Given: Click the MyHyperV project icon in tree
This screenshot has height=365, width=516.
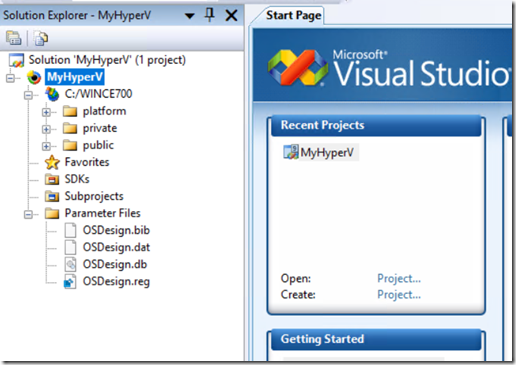Looking at the screenshot, I should [34, 77].
